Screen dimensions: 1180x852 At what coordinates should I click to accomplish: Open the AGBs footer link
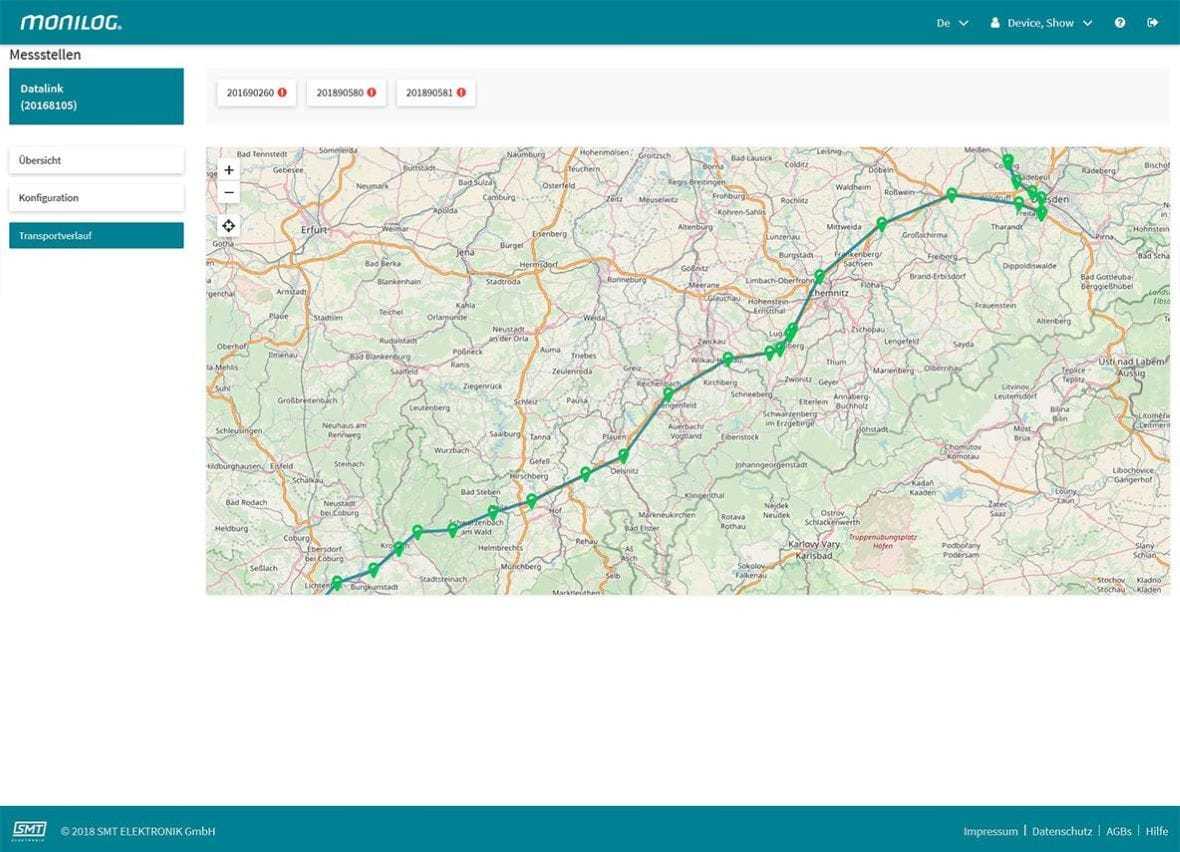pyautogui.click(x=1119, y=831)
